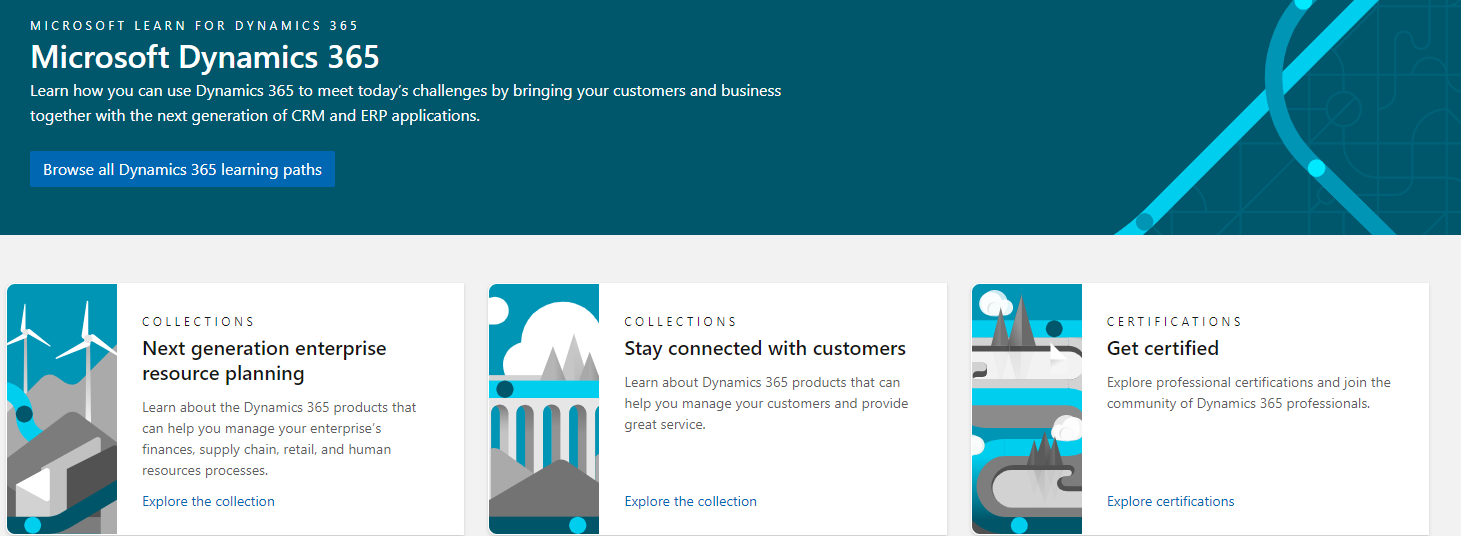Click the aqueduct bridge illustration thumbnail
This screenshot has width=1461, height=536.
[x=544, y=408]
